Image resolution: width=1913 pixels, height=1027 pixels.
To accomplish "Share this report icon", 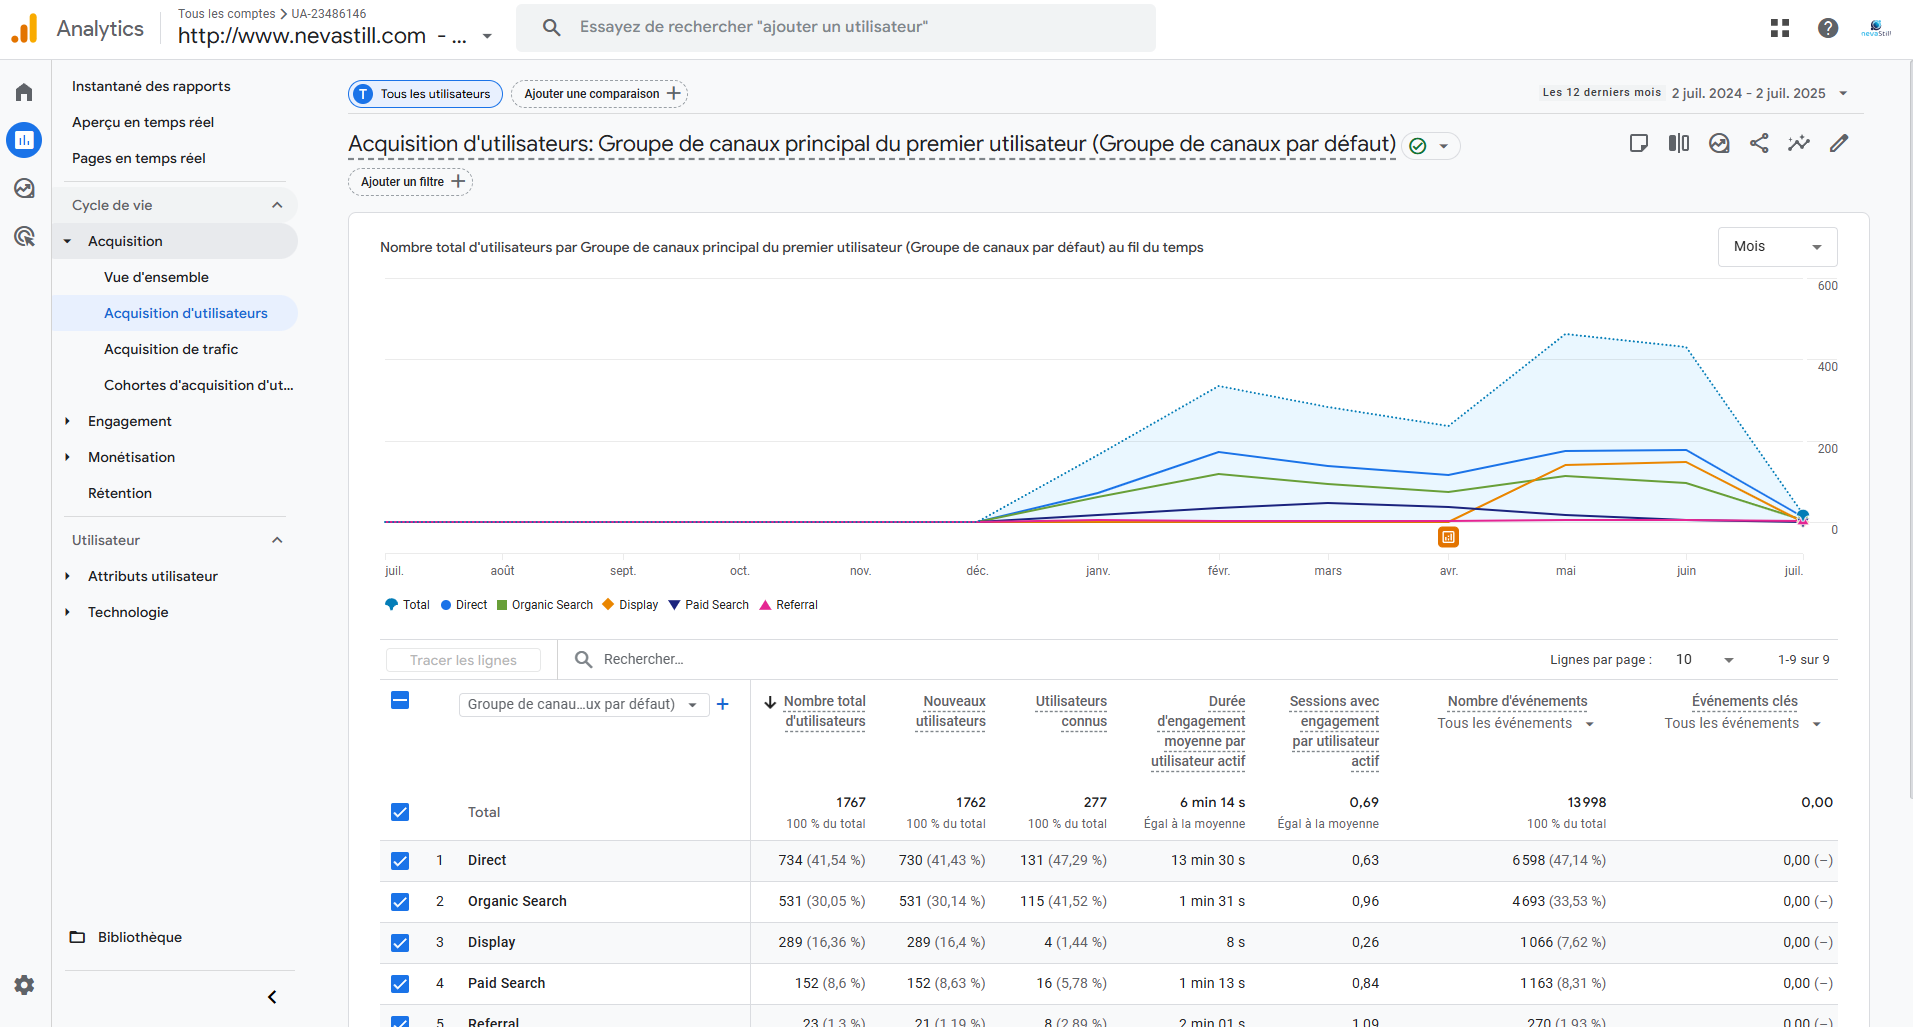I will pyautogui.click(x=1759, y=143).
